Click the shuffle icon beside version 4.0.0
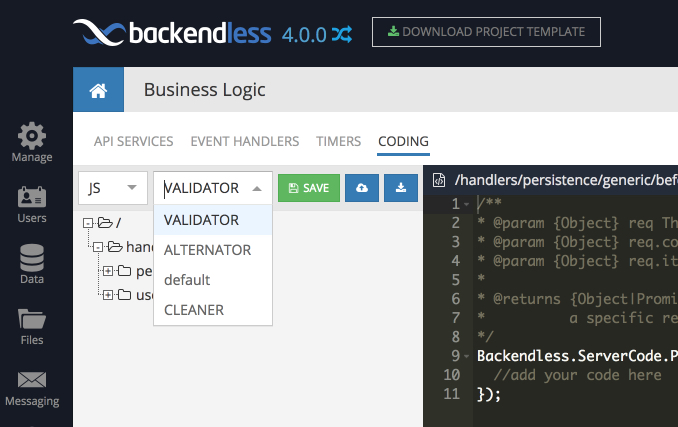 (342, 34)
